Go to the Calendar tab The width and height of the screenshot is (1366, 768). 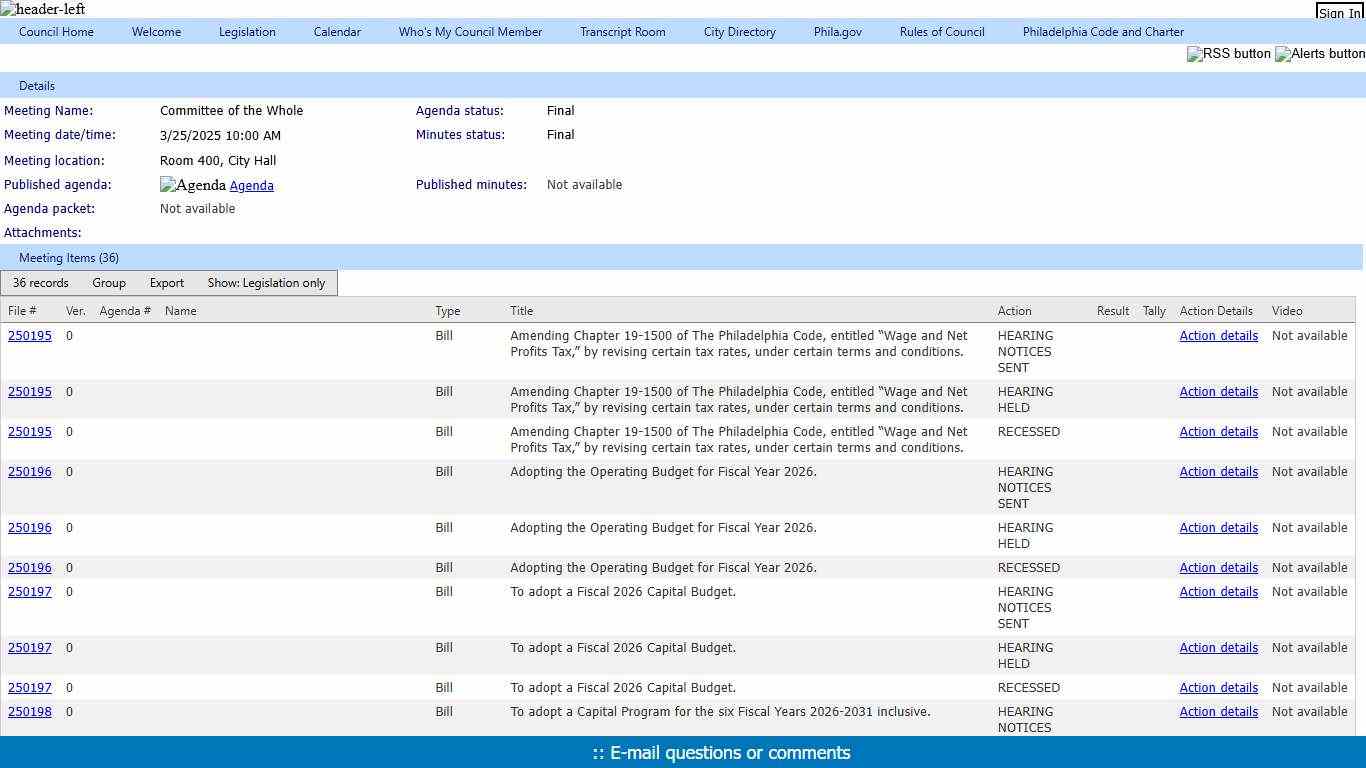pyautogui.click(x=337, y=32)
